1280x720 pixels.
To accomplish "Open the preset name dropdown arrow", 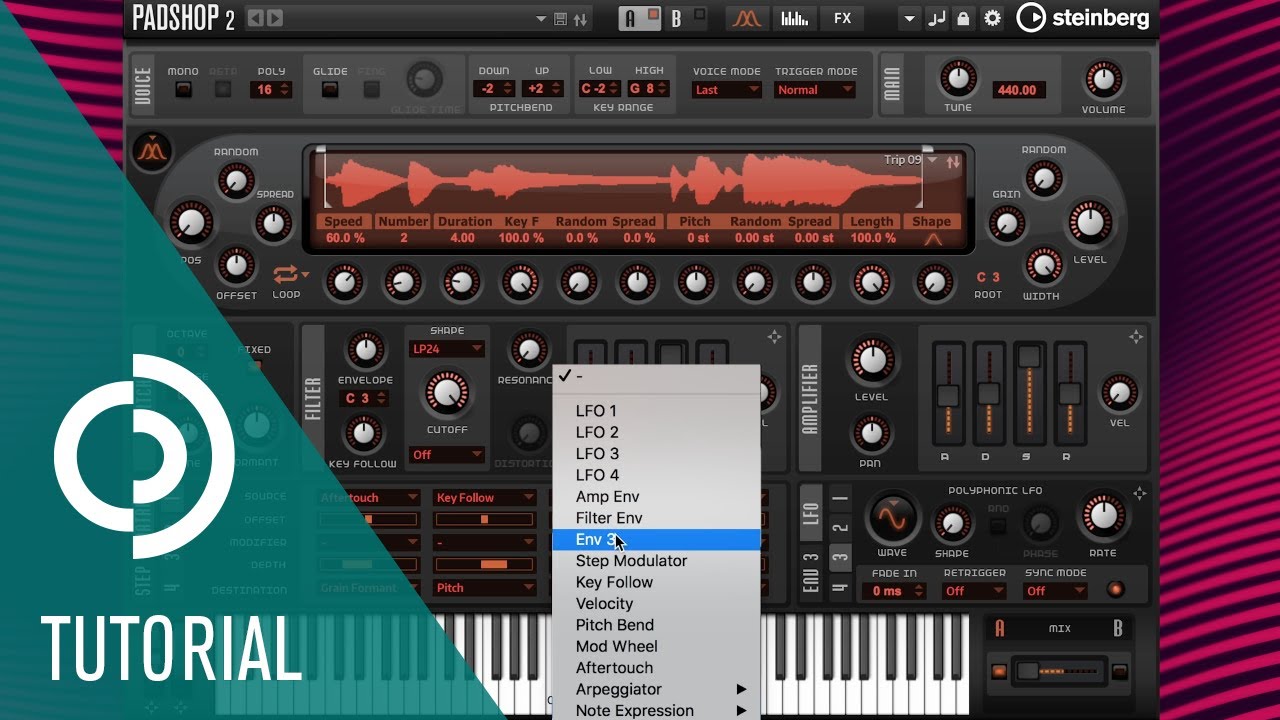I will [541, 19].
